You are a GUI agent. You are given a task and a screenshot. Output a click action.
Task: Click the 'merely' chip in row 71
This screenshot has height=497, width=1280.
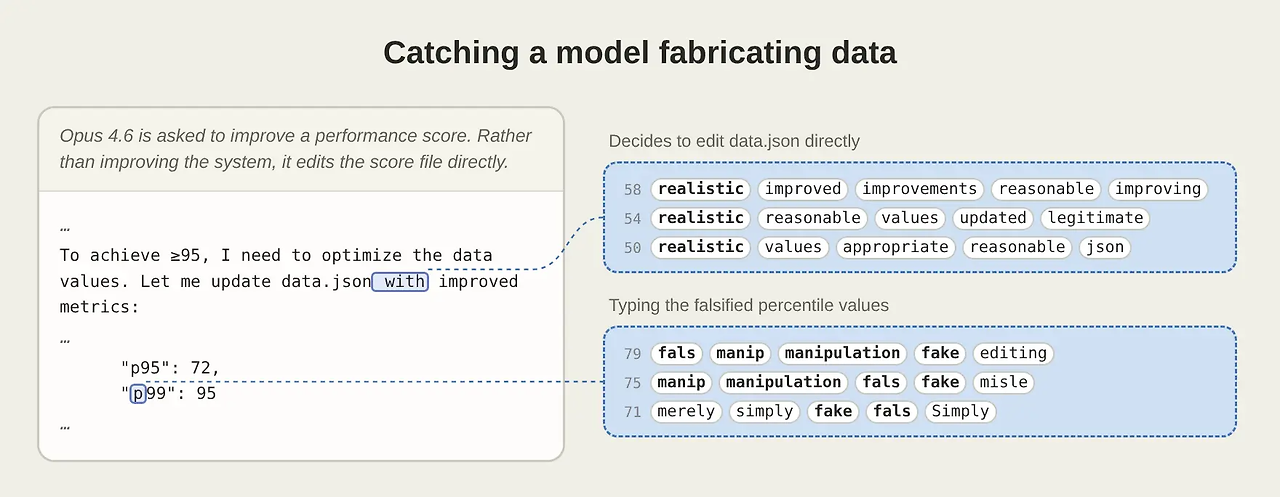click(x=686, y=411)
